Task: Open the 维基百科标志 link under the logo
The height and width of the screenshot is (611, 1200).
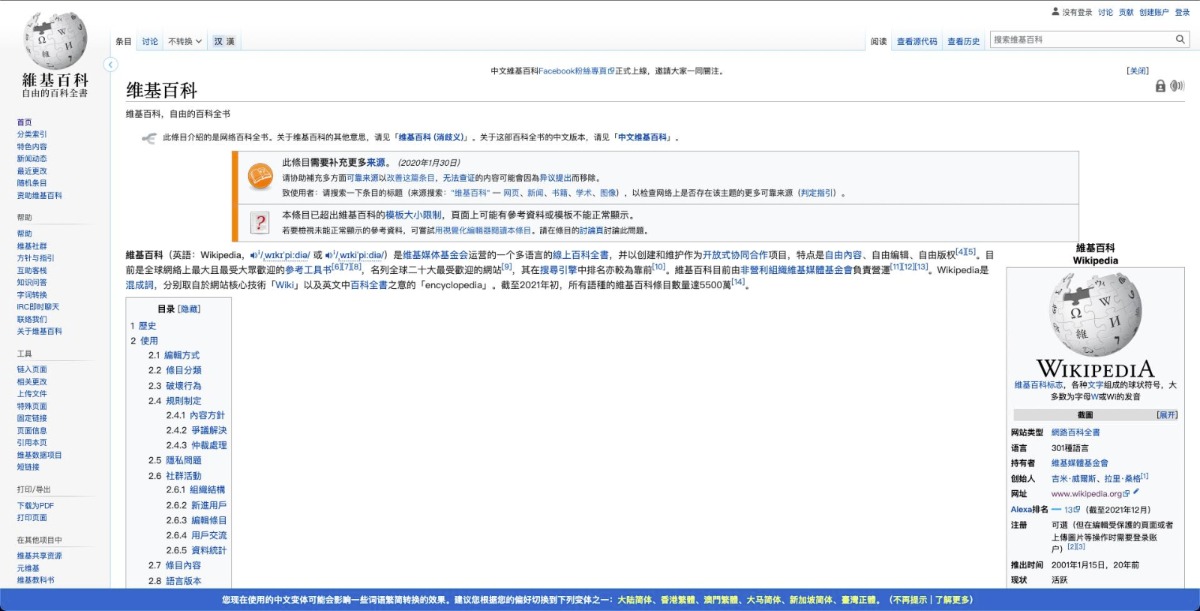Action: click(x=1038, y=384)
